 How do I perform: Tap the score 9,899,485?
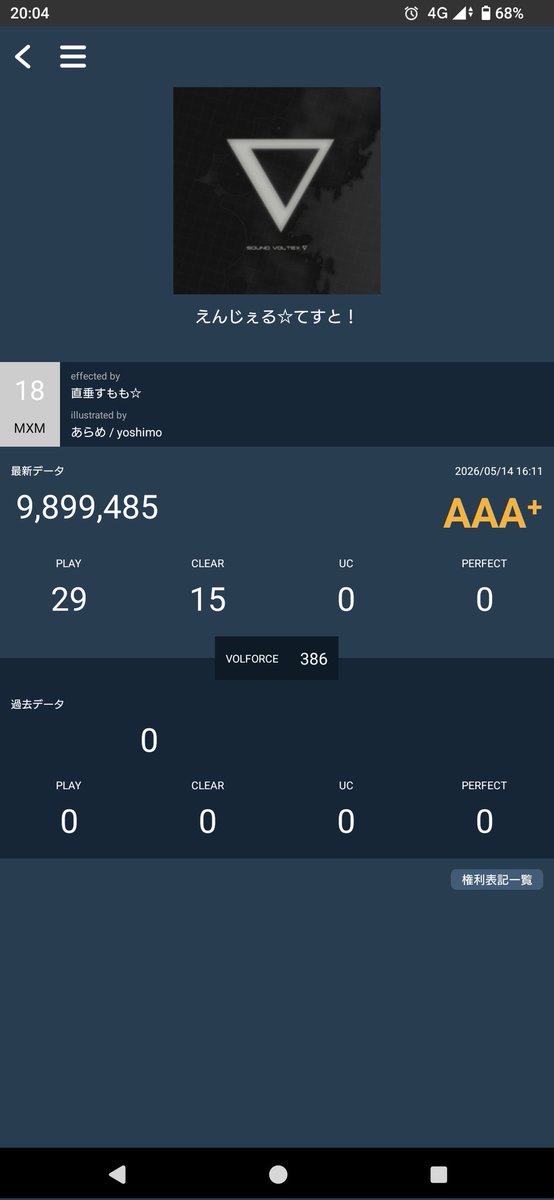[88, 507]
